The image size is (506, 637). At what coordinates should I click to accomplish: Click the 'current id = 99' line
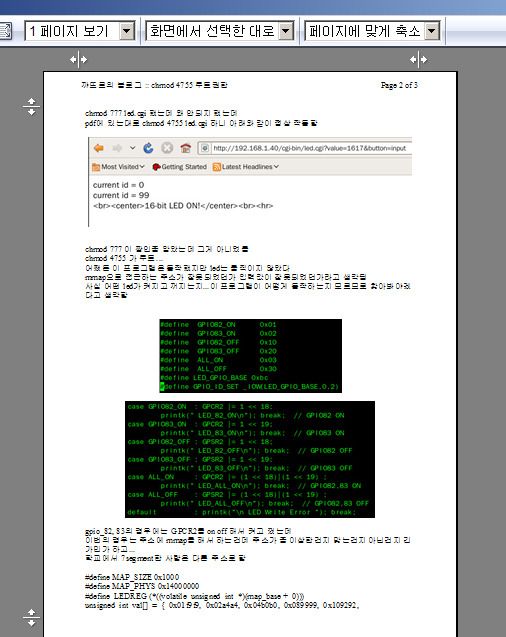point(121,195)
